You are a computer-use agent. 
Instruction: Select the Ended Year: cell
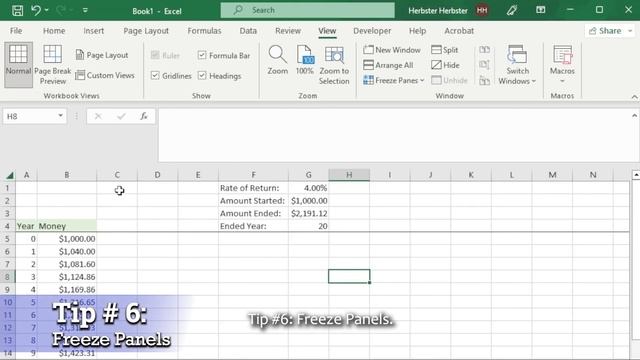(x=253, y=226)
